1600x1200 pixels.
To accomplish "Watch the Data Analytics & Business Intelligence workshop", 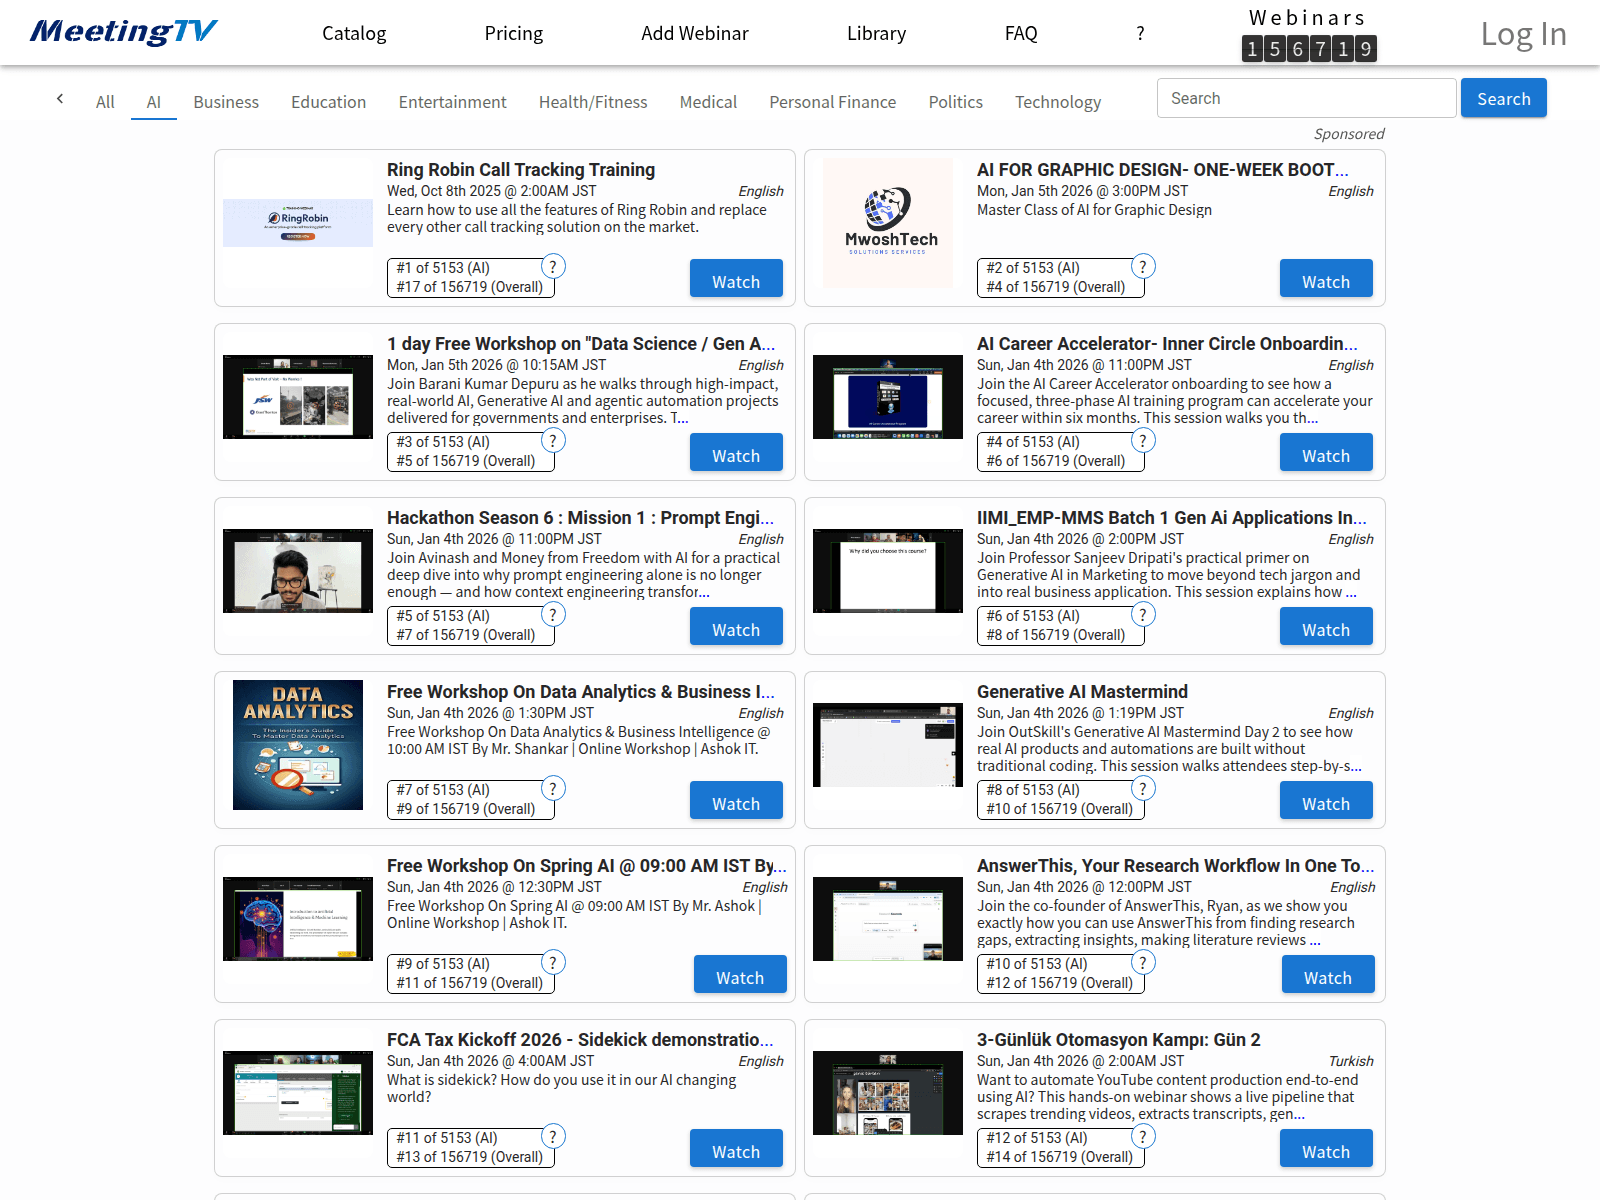I will click(x=736, y=800).
